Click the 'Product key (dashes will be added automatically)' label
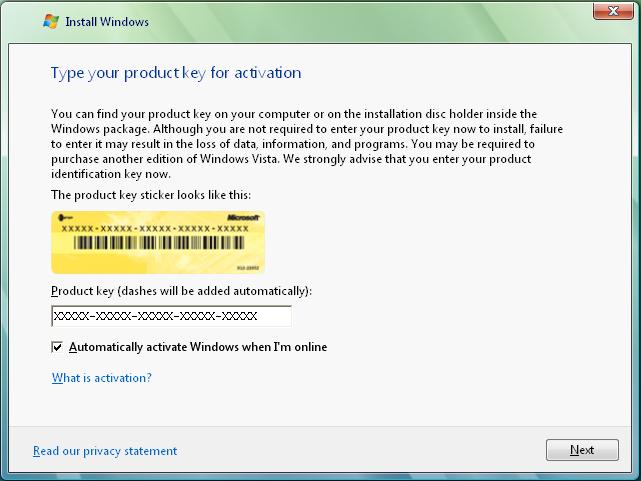641x481 pixels. [181, 291]
